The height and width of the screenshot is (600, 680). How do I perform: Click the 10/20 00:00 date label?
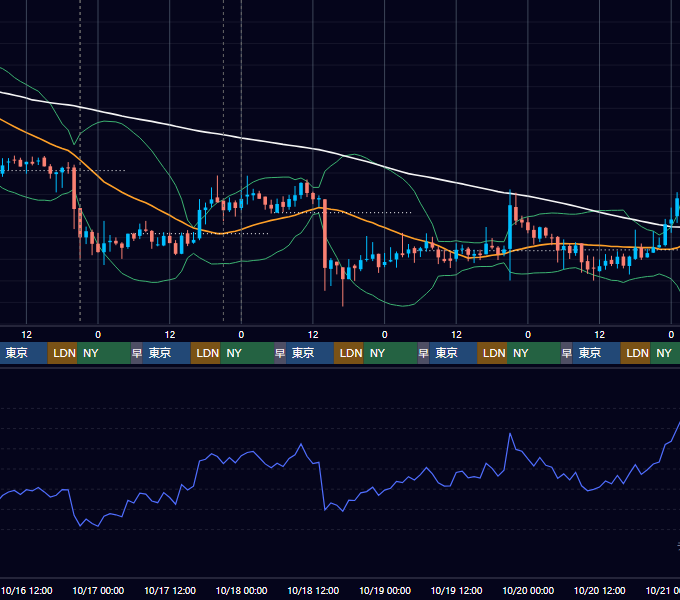coord(528,590)
